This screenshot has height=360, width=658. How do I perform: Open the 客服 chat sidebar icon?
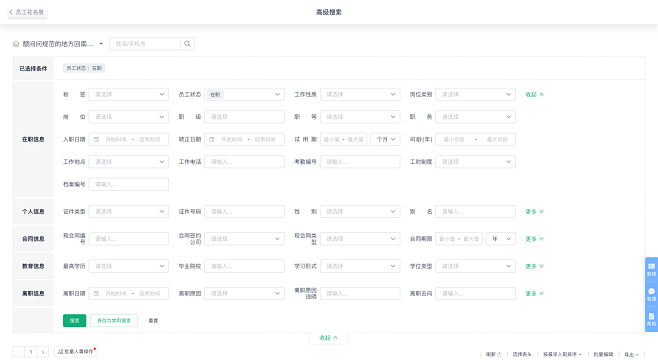[651, 295]
